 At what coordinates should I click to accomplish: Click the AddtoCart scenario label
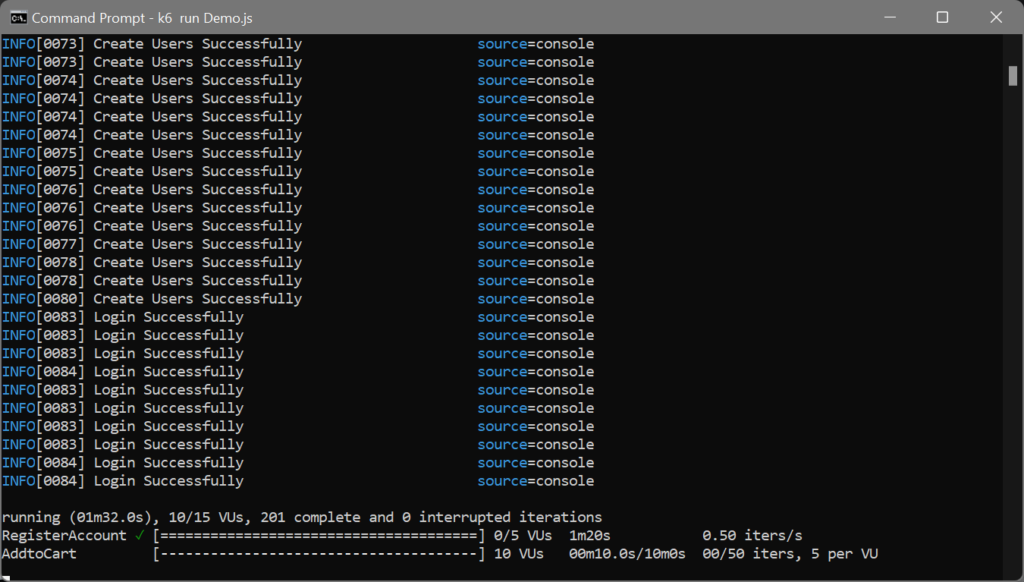pyautogui.click(x=39, y=554)
